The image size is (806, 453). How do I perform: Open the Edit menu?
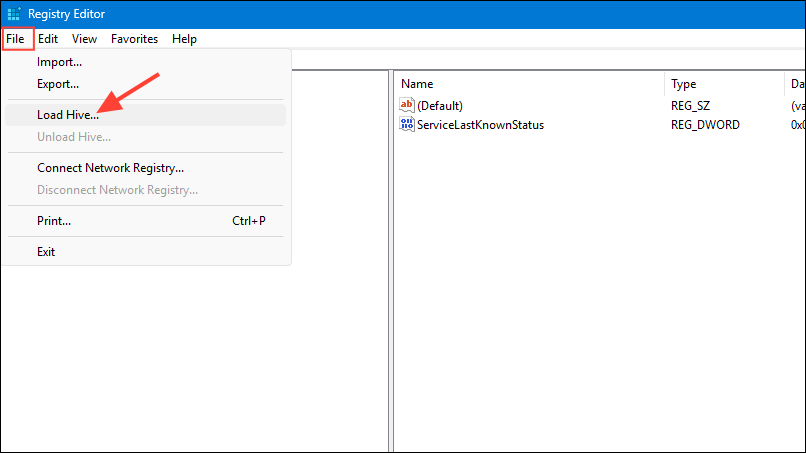tap(48, 39)
